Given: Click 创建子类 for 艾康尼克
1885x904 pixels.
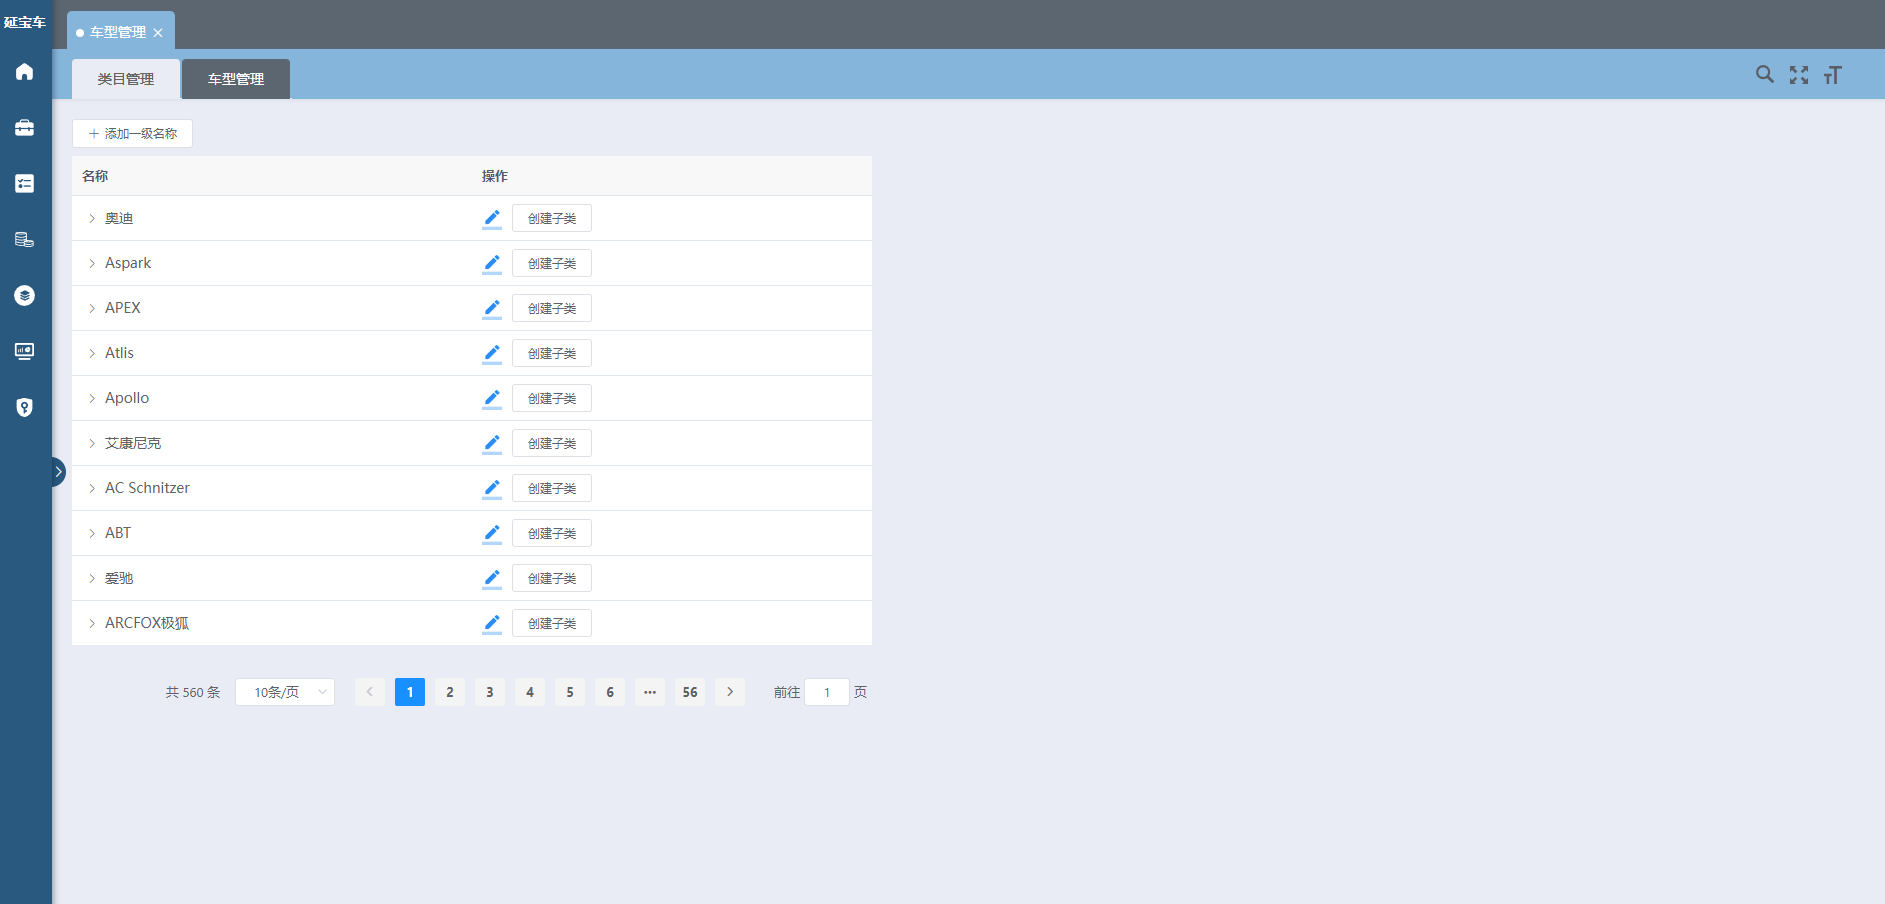Looking at the screenshot, I should coord(552,443).
